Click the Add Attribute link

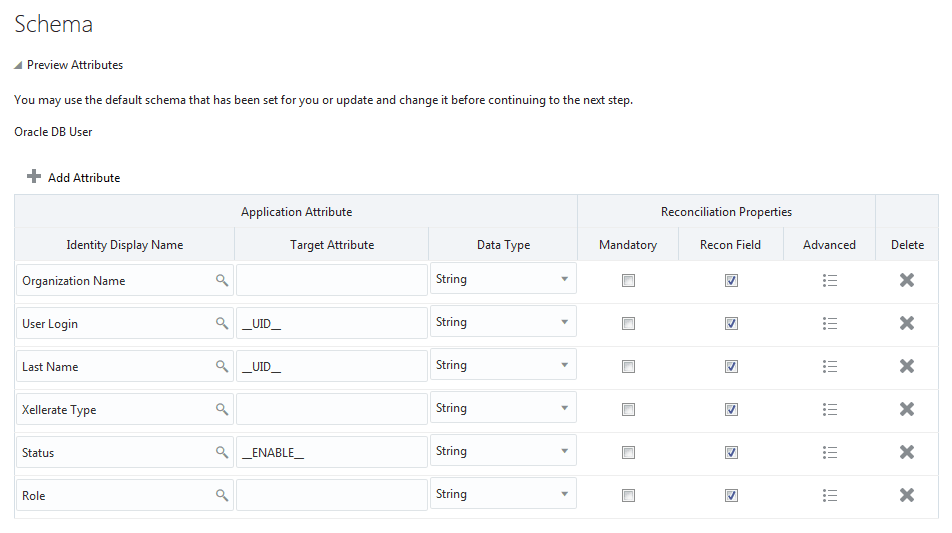coord(84,178)
